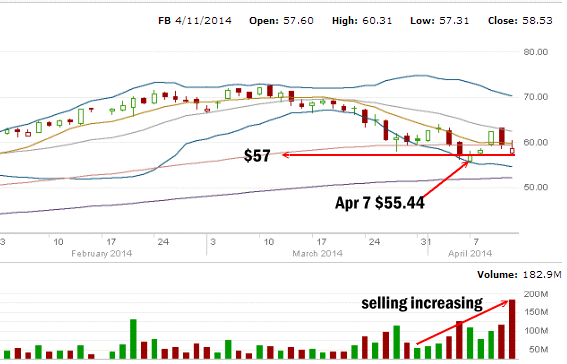Click the Volume: 182.9M readout
This screenshot has width=567, height=364.
pyautogui.click(x=519, y=275)
